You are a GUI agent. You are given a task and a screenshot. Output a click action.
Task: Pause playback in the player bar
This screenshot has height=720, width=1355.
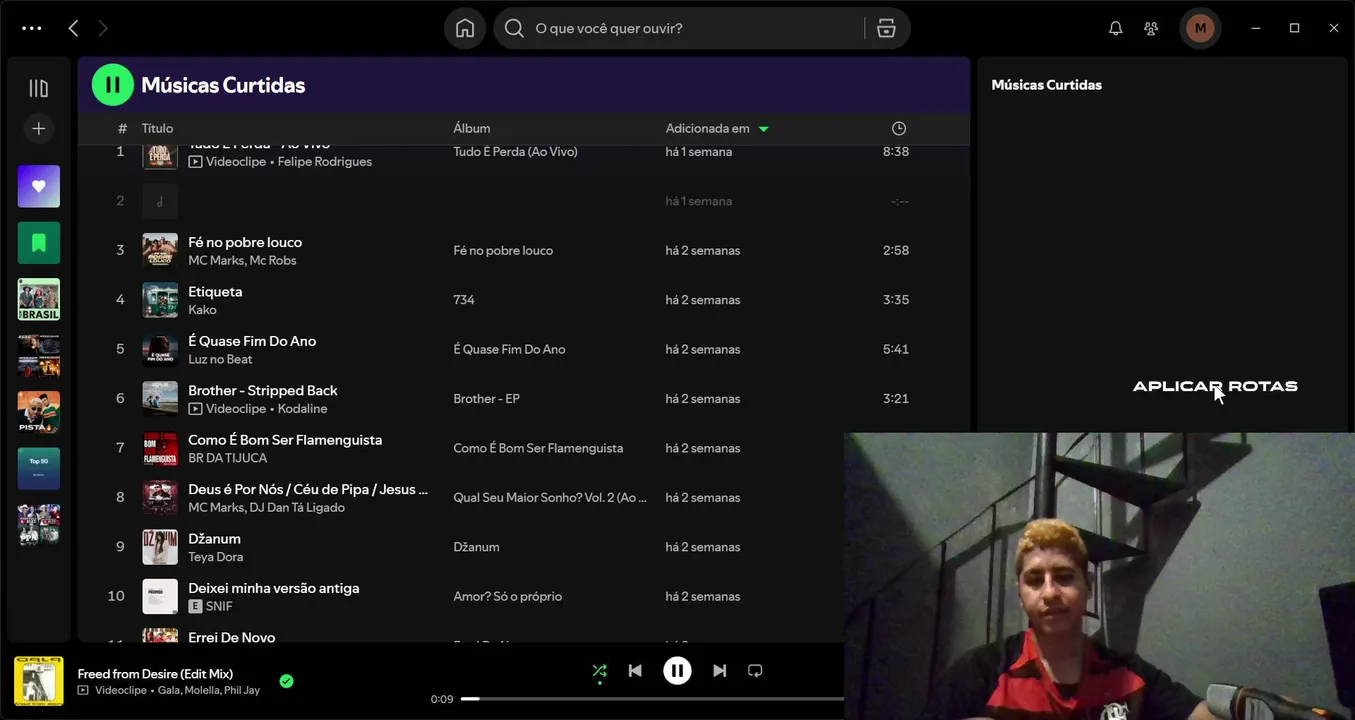[x=677, y=671]
